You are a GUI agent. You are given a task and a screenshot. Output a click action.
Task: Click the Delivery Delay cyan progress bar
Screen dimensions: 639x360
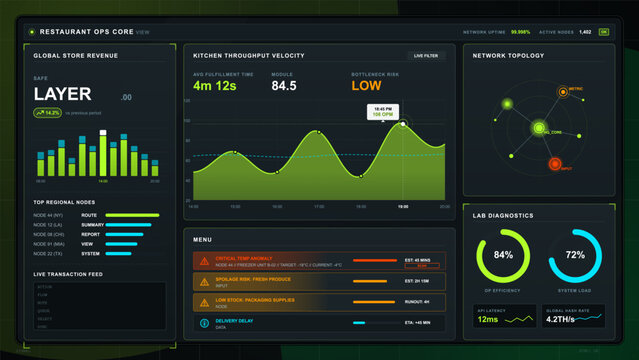(359, 322)
